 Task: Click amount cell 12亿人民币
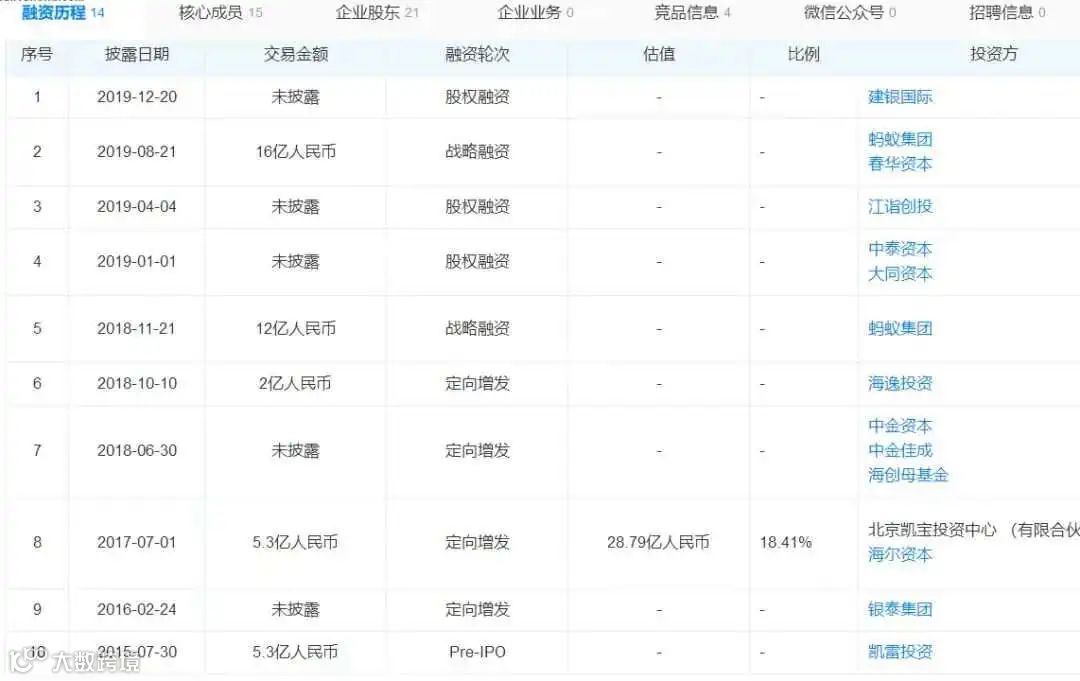click(x=295, y=328)
